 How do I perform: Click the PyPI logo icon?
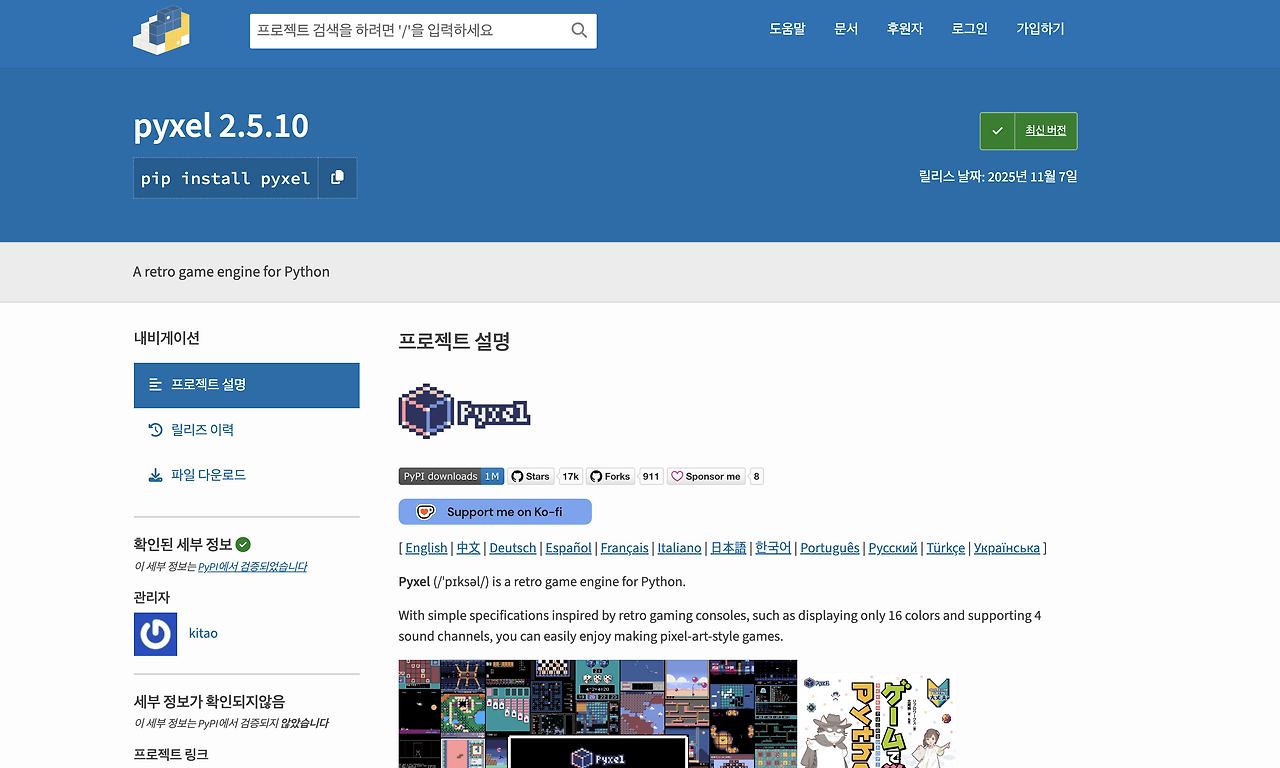(x=161, y=30)
